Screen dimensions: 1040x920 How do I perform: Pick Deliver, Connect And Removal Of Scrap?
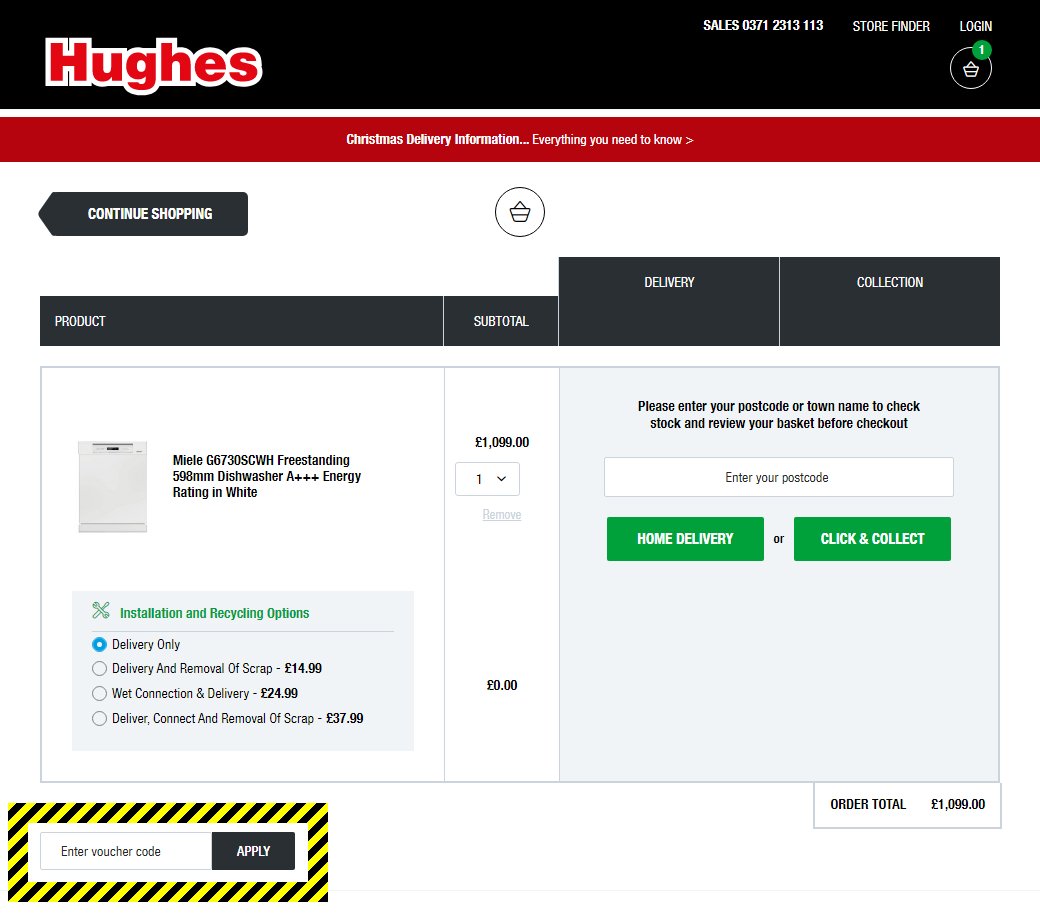pyautogui.click(x=99, y=718)
